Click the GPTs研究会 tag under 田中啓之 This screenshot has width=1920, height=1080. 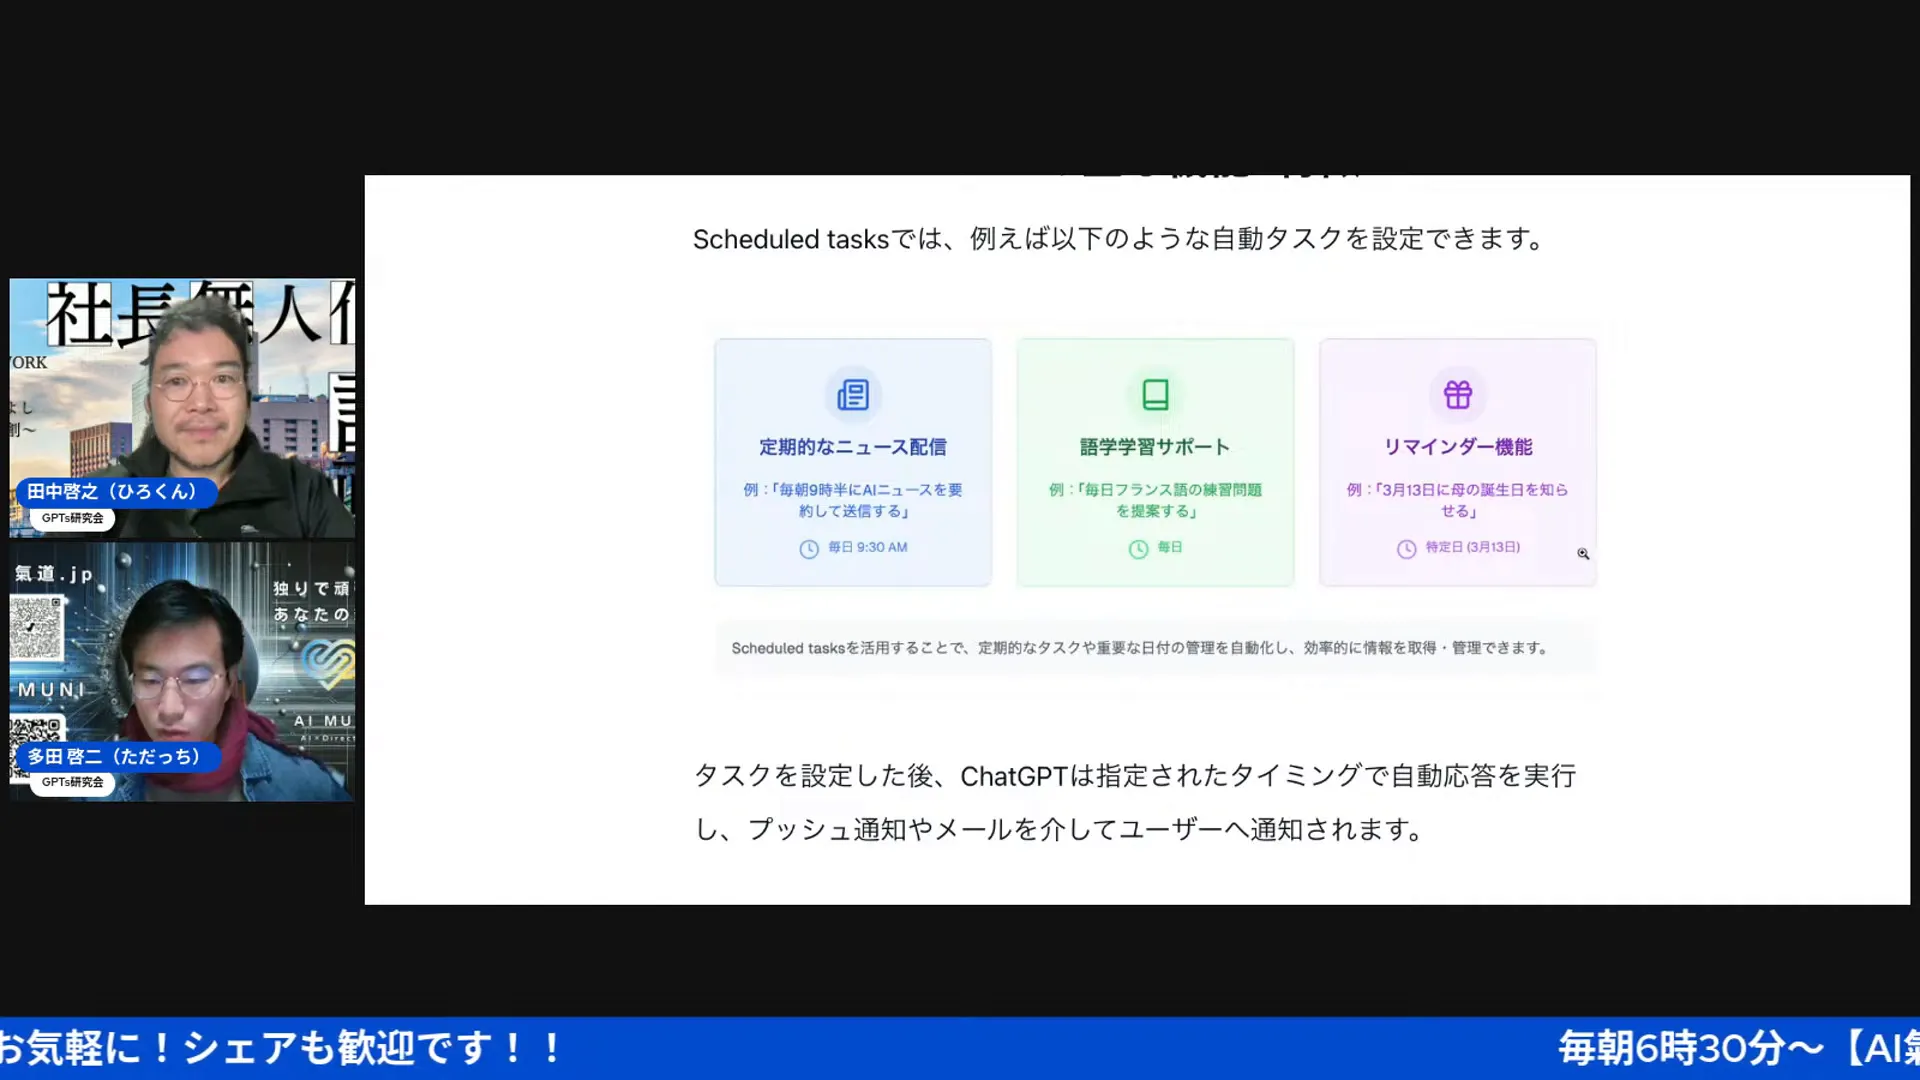(72, 519)
